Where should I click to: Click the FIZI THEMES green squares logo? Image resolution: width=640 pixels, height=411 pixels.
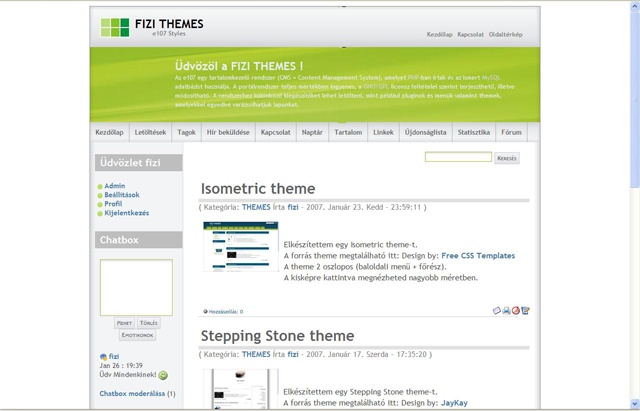[115, 27]
